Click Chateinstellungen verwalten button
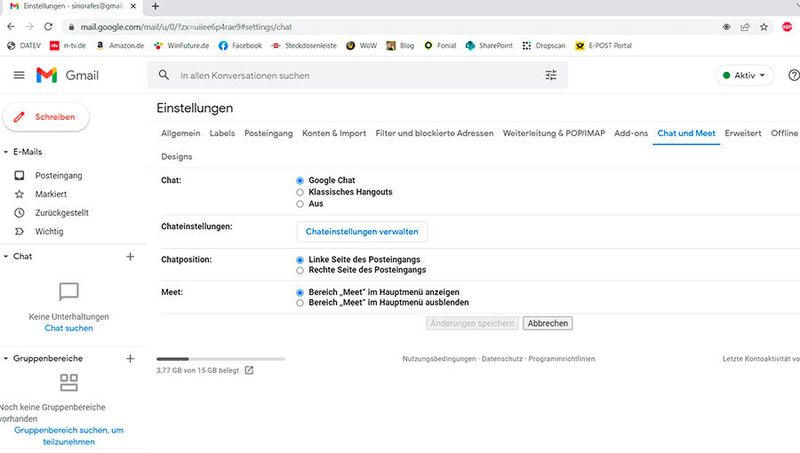 coord(362,232)
